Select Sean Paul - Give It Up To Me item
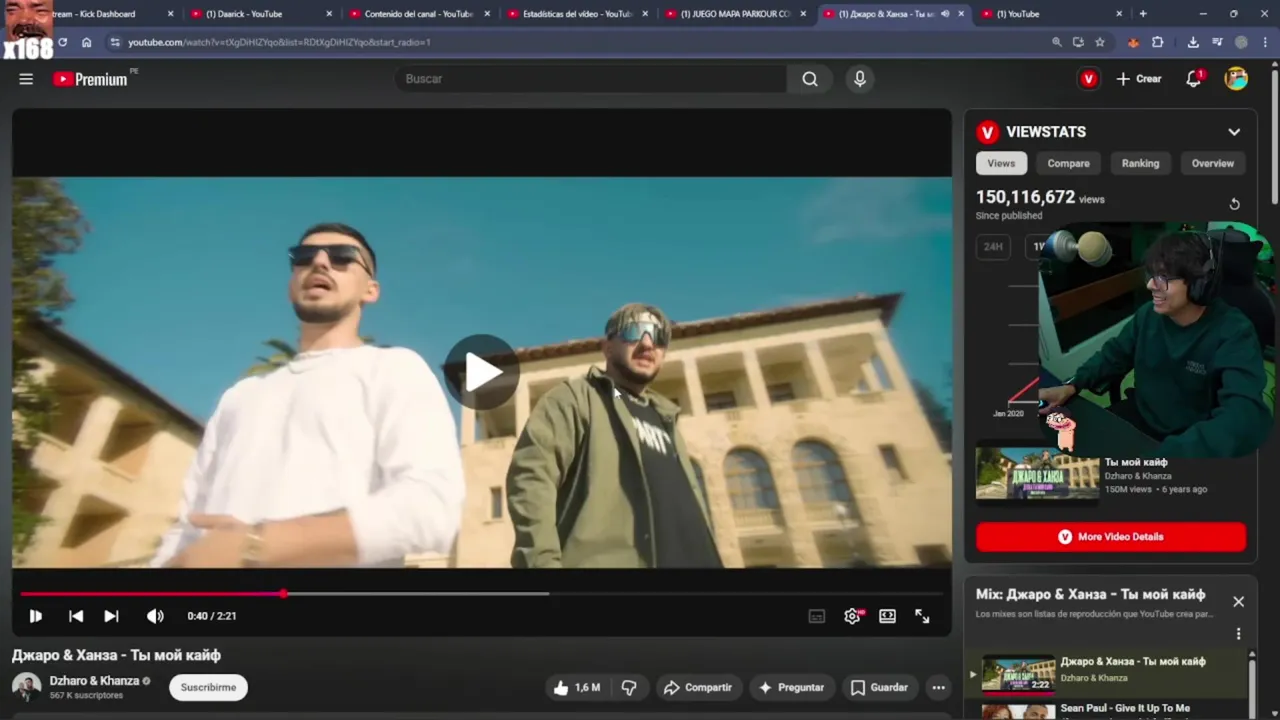The width and height of the screenshot is (1280, 720). 1107,710
